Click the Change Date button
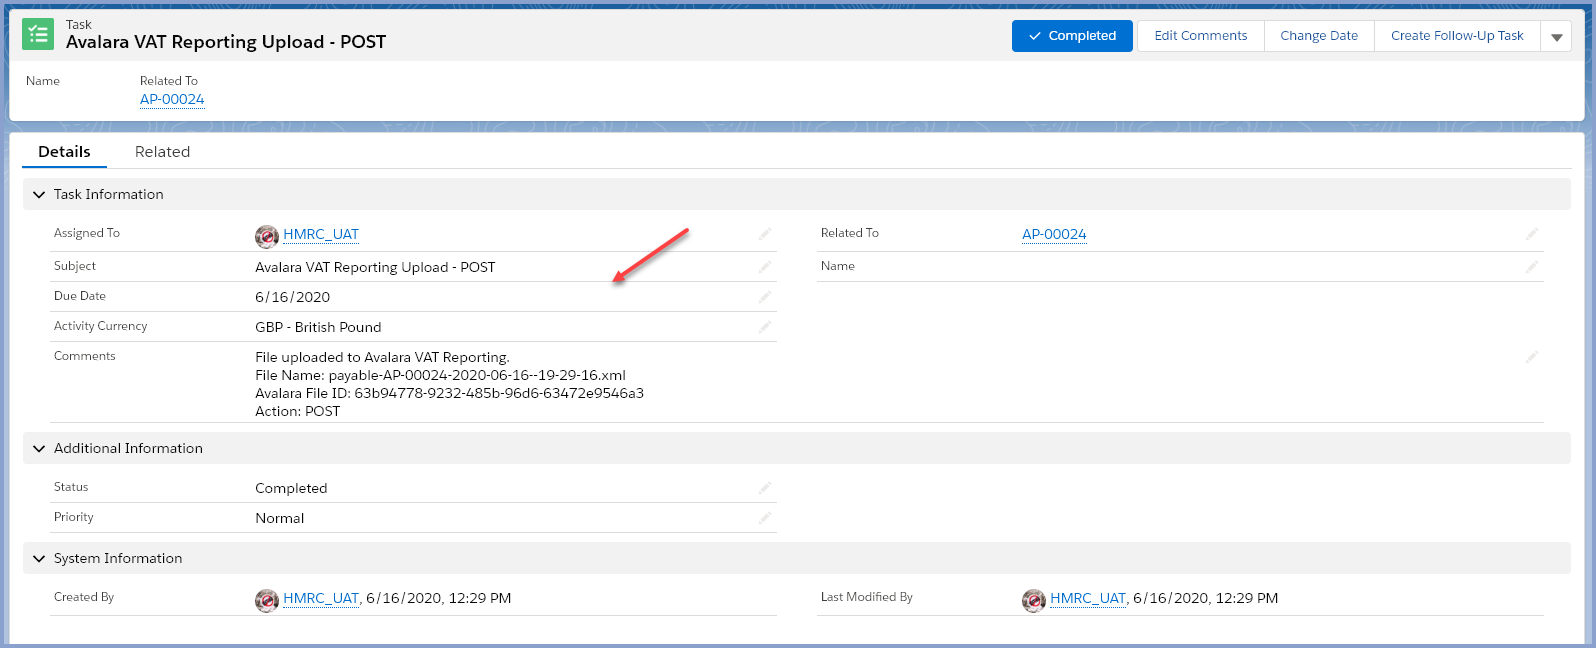The image size is (1596, 648). 1319,36
